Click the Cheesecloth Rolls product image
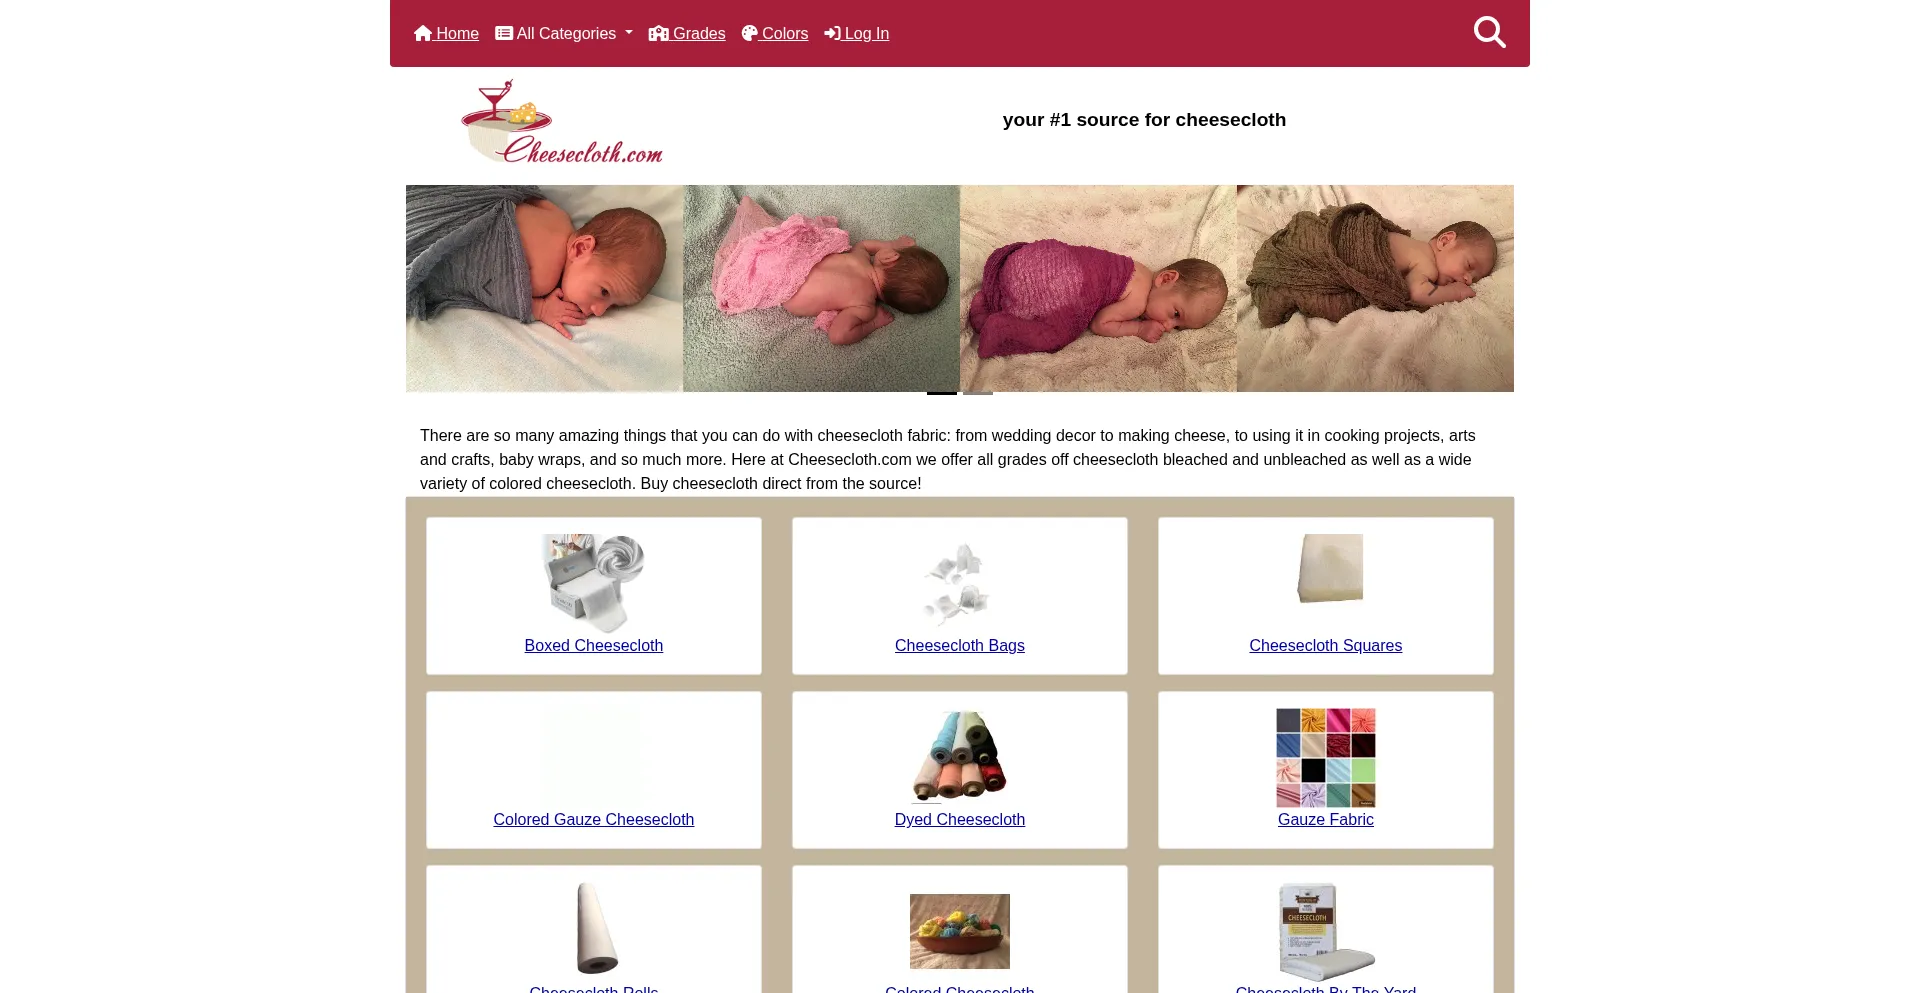Viewport: 1920px width, 993px height. pyautogui.click(x=597, y=928)
